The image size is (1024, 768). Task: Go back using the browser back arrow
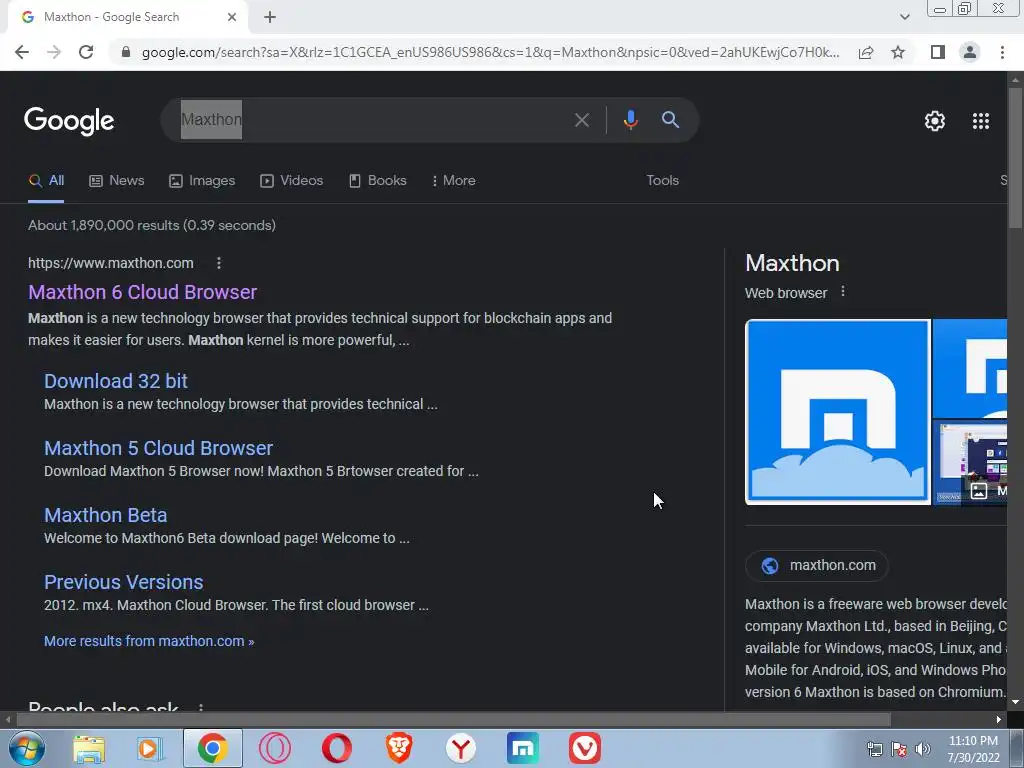(22, 52)
